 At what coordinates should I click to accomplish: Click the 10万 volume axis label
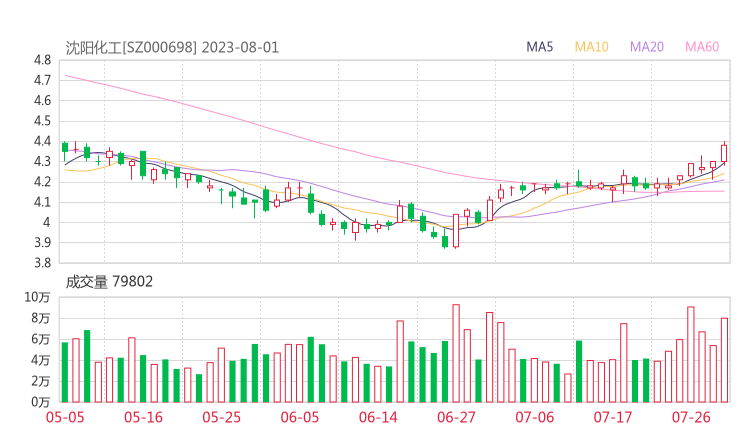(37, 297)
